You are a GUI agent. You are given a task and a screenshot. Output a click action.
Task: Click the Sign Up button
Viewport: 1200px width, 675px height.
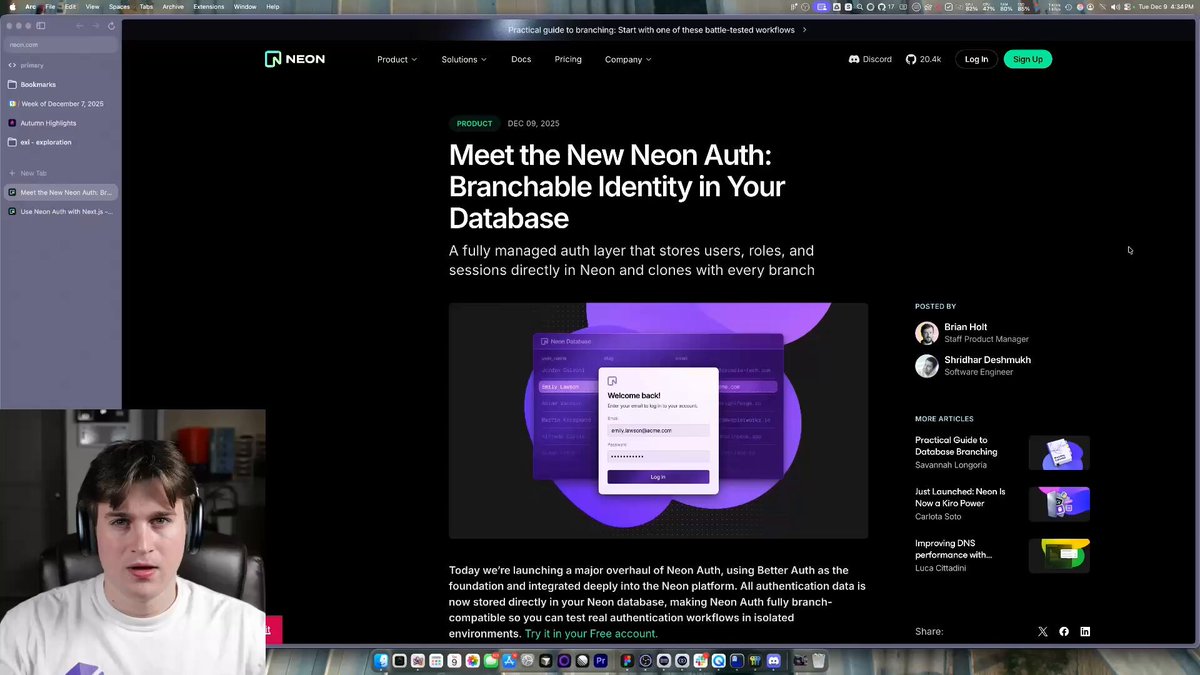tap(1027, 59)
